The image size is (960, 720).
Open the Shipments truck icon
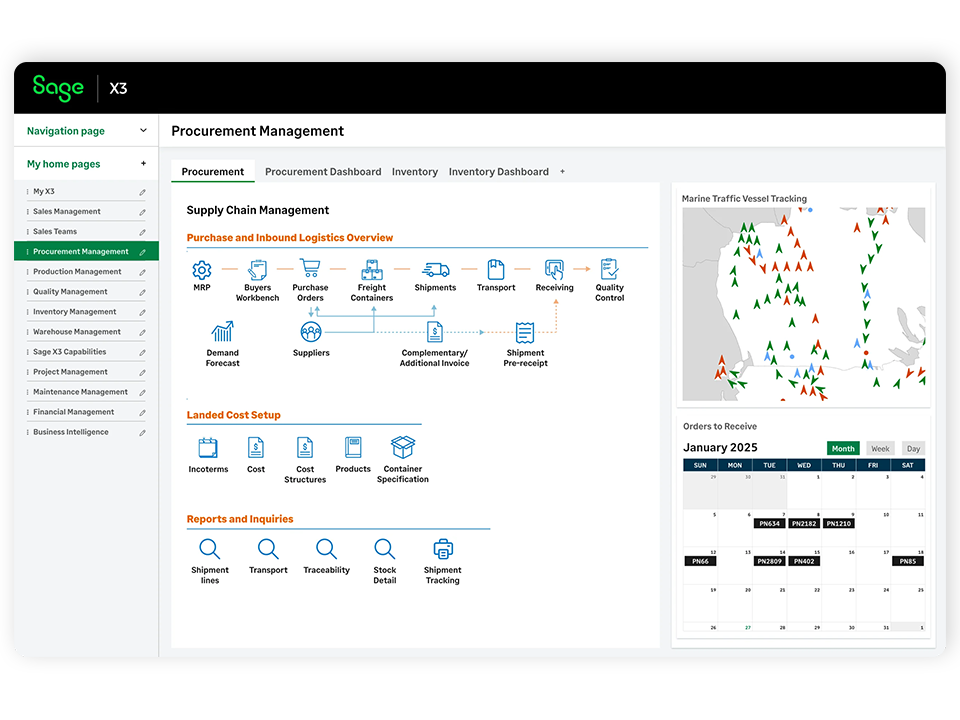point(435,269)
